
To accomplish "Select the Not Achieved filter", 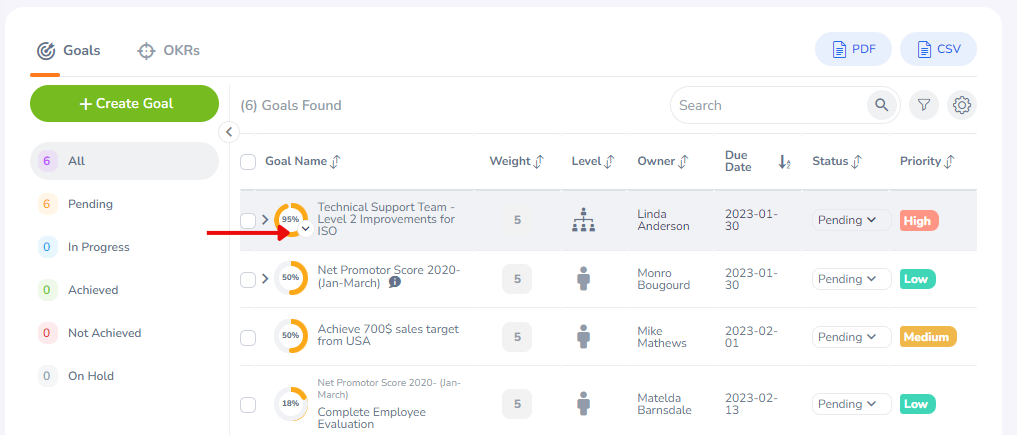I will pos(125,333).
